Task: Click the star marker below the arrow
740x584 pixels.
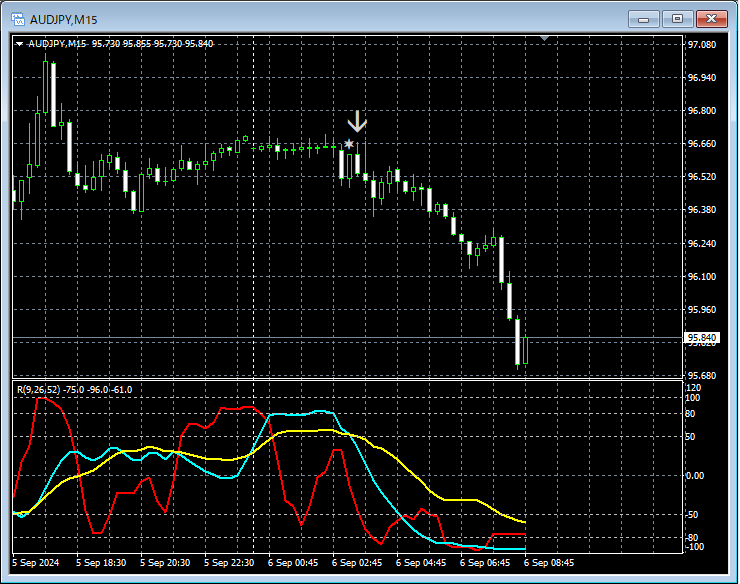Action: 349,145
